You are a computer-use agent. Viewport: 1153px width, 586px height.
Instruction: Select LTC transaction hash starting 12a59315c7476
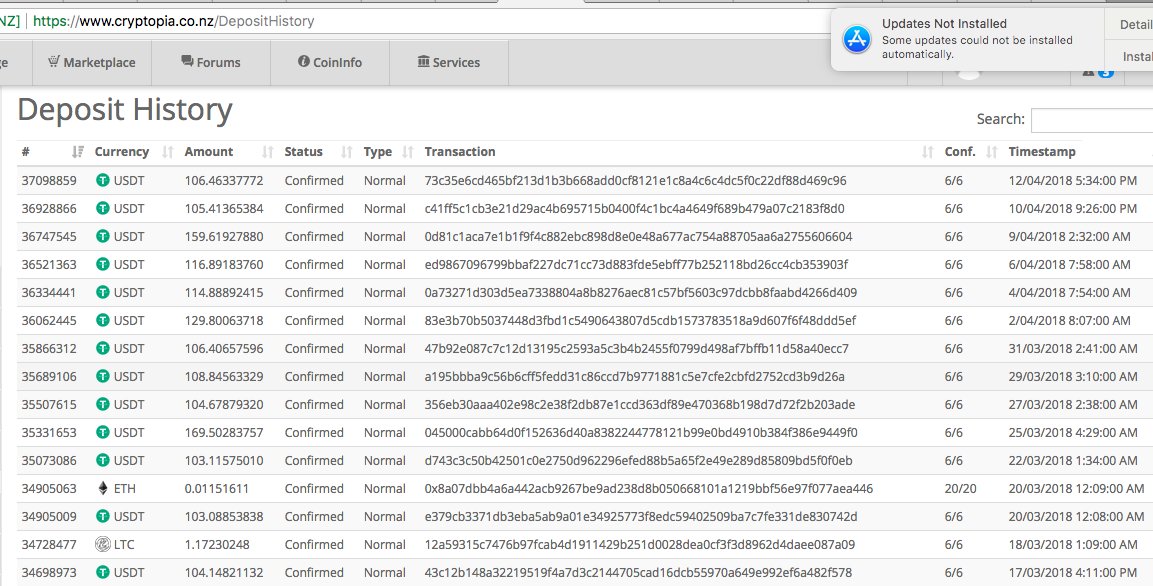tap(640, 544)
